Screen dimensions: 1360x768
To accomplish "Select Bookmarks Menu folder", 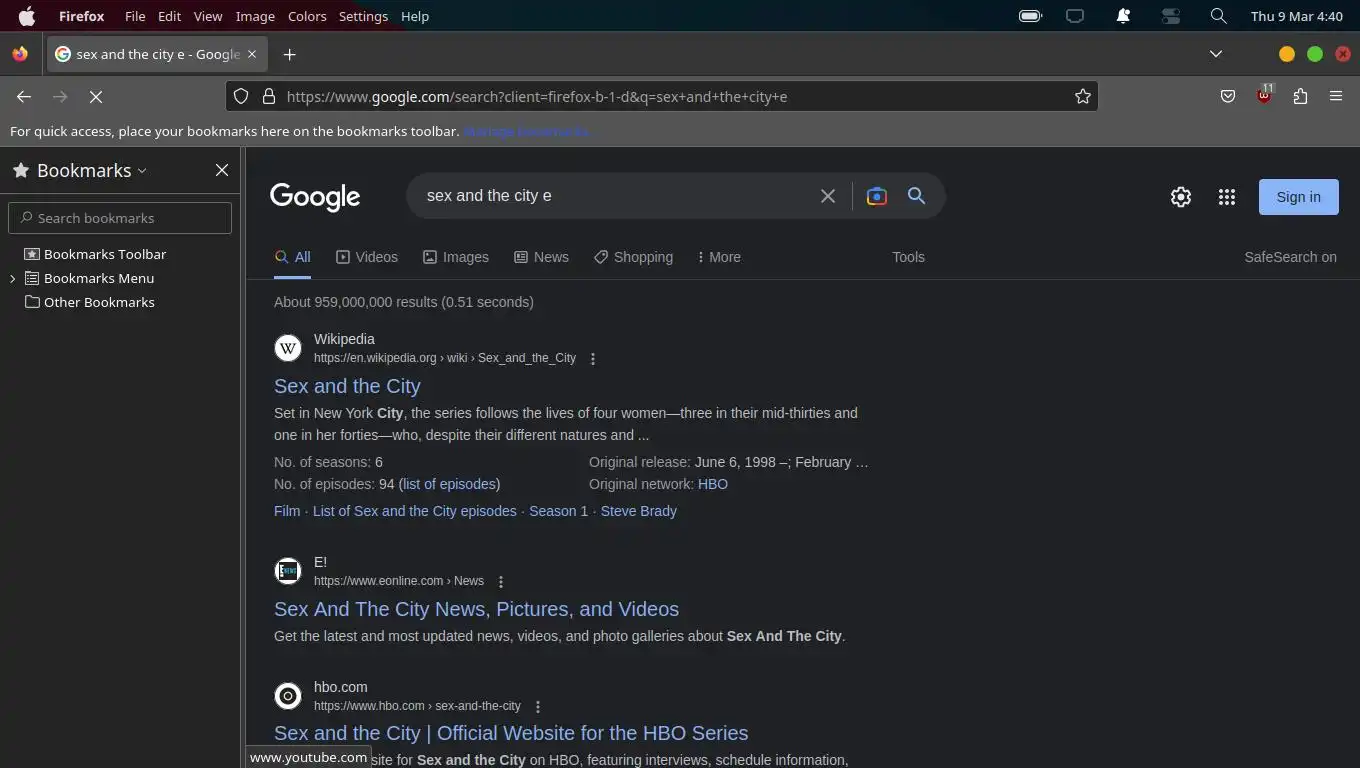I will [x=99, y=279].
